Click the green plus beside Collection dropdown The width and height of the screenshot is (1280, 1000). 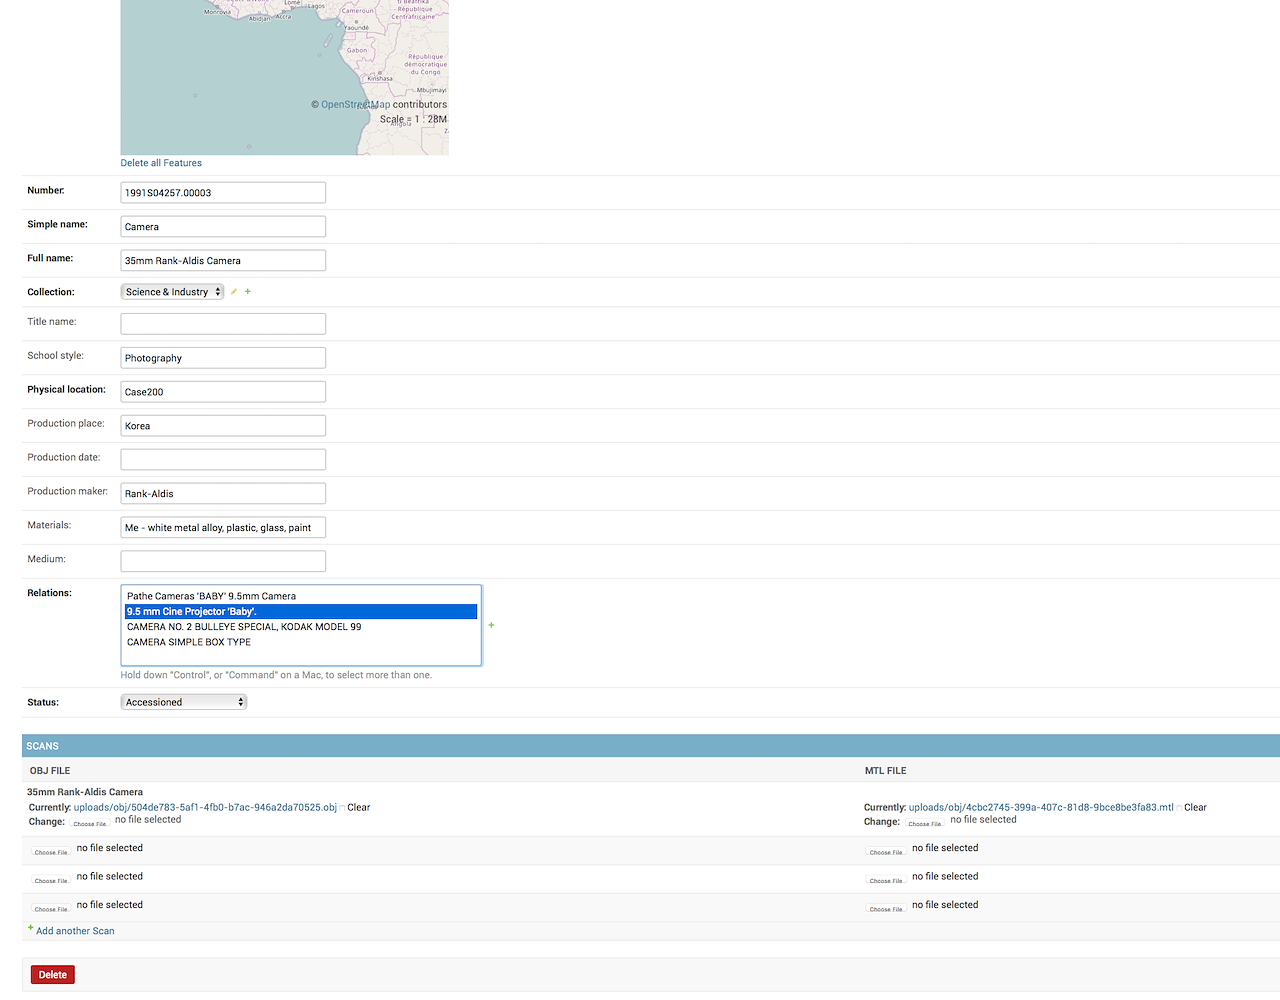coord(248,292)
